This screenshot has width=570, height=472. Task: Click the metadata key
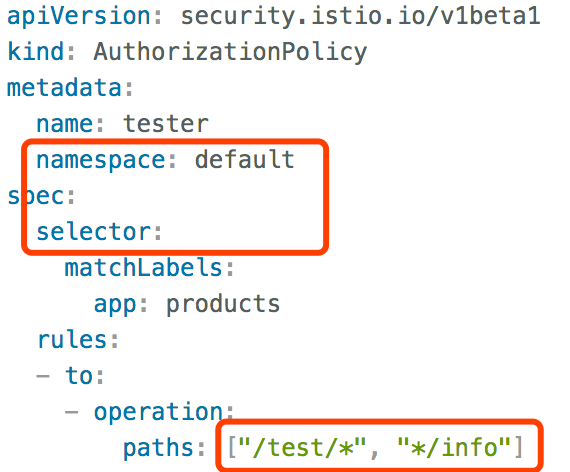[x=64, y=88]
